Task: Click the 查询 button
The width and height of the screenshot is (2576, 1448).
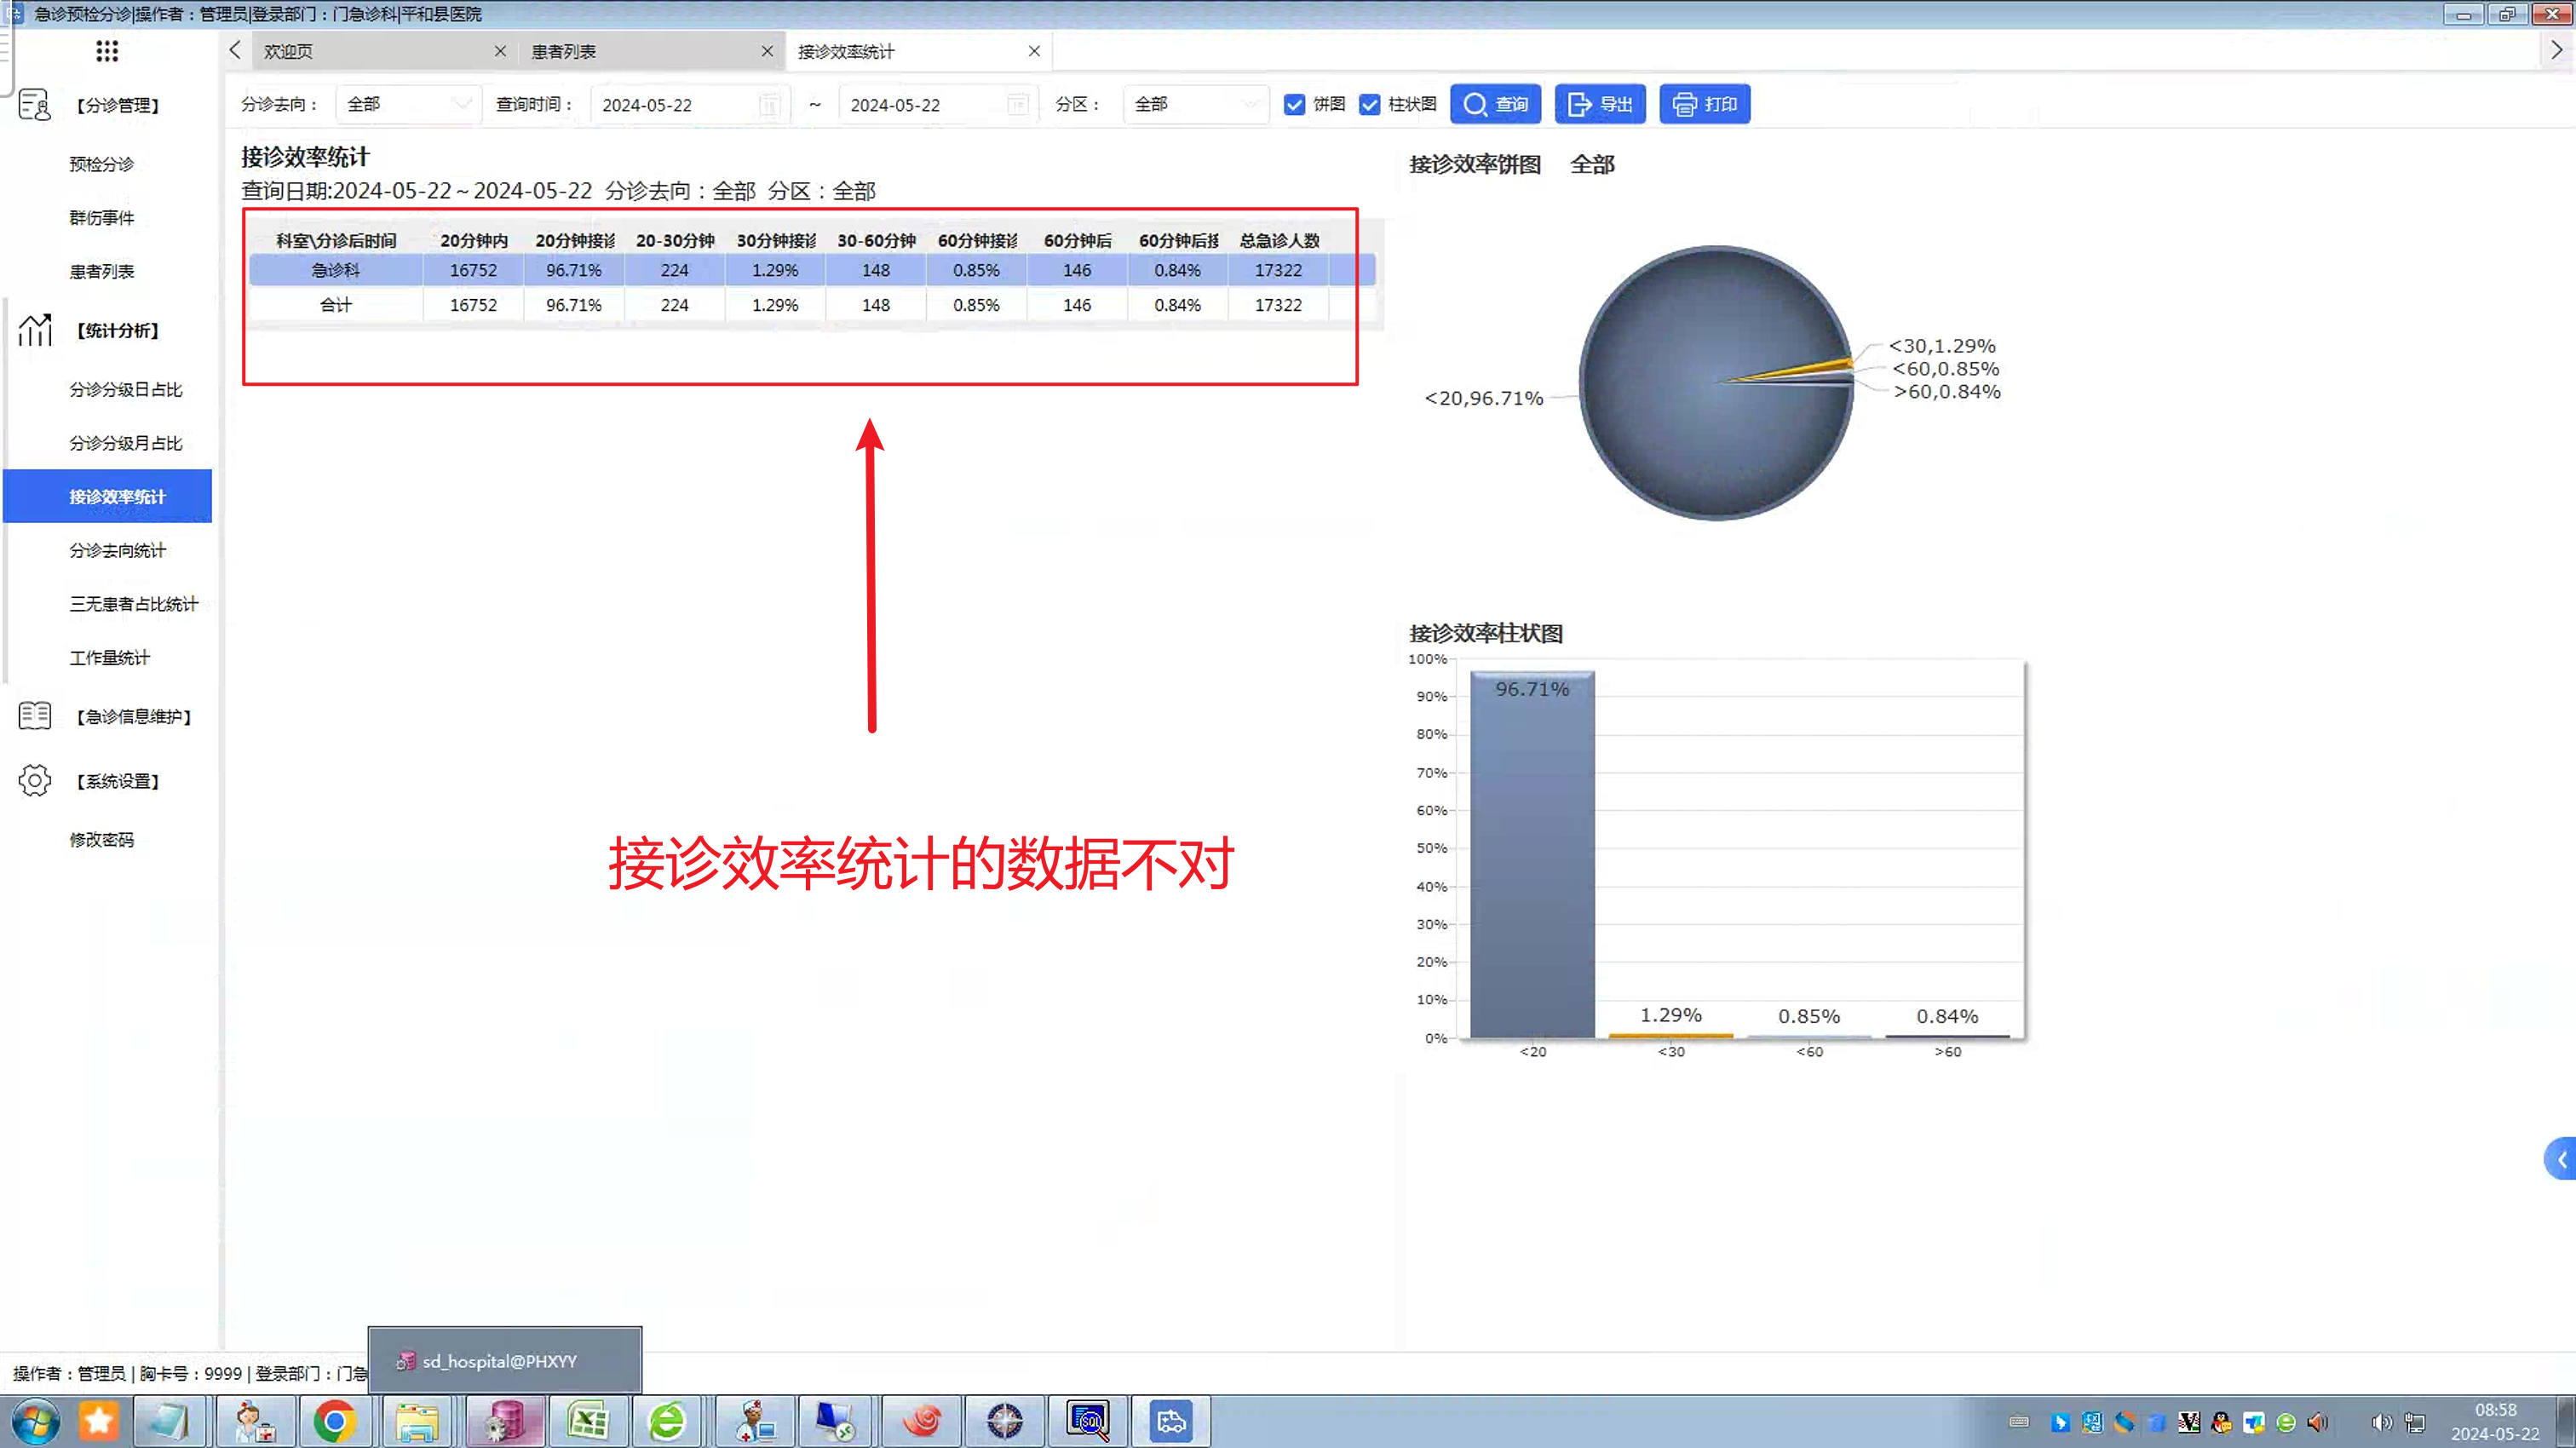Action: [x=1495, y=104]
